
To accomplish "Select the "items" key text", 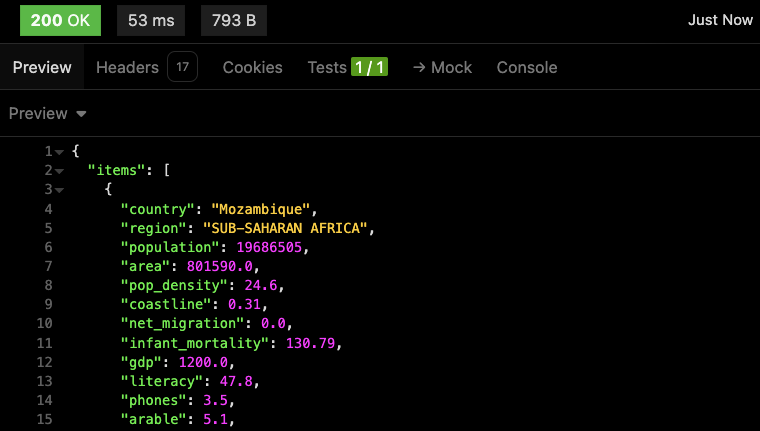I will pyautogui.click(x=116, y=170).
